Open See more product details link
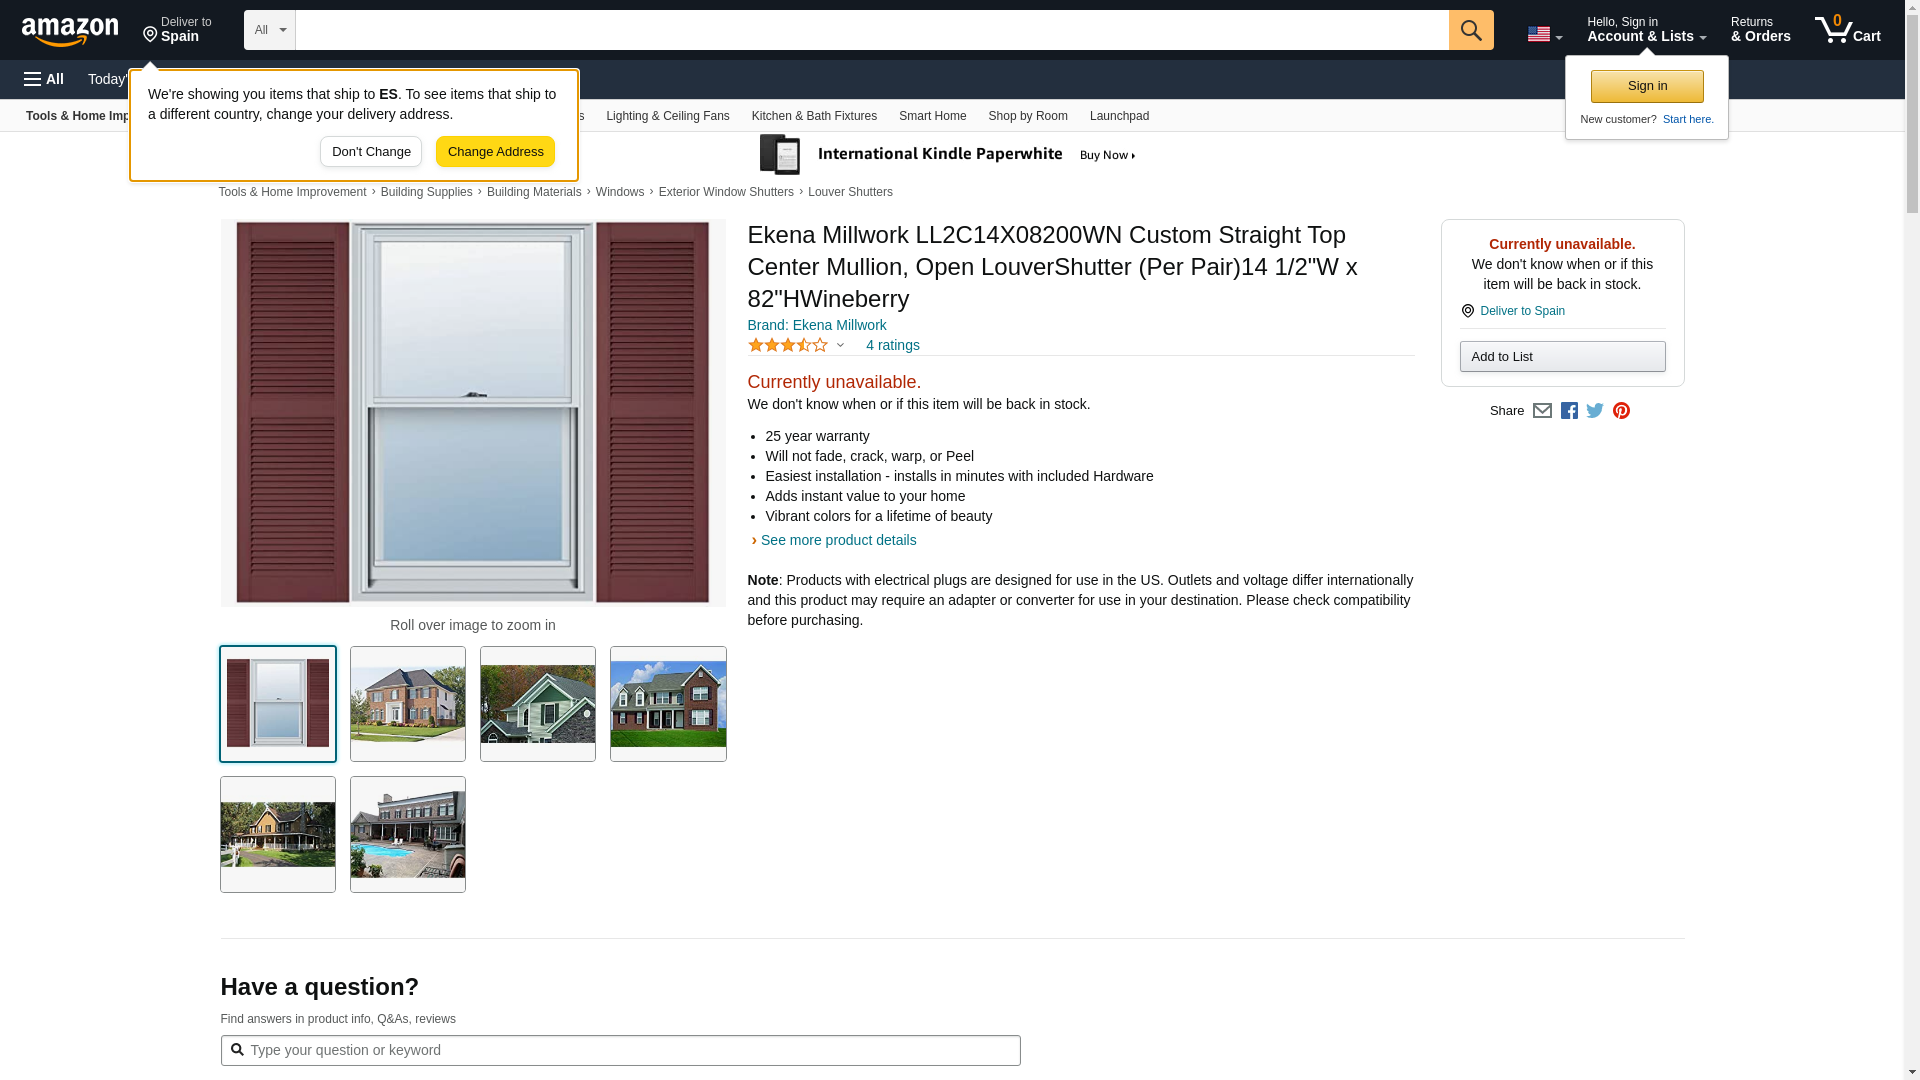Screen dimensions: 1920x1080 (x=838, y=540)
